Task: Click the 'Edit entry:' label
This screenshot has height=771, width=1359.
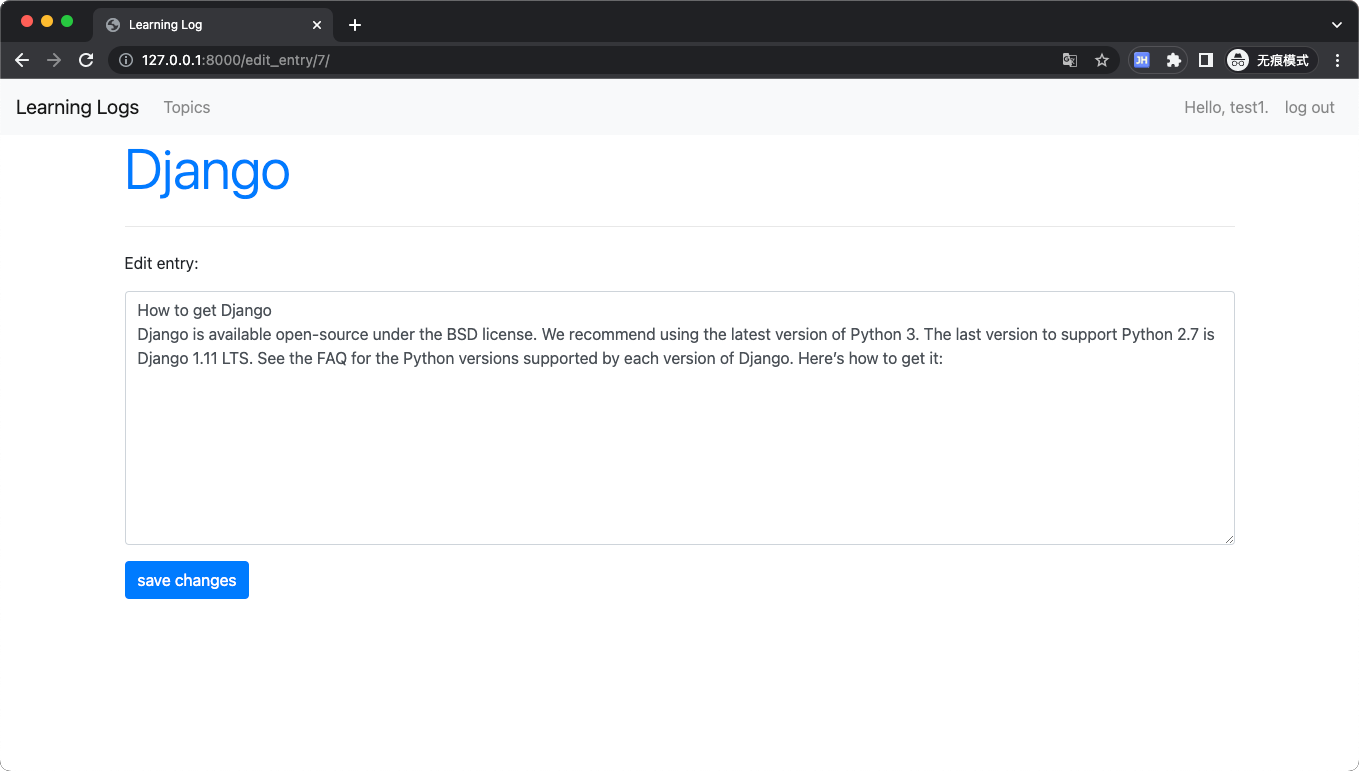Action: (x=162, y=263)
